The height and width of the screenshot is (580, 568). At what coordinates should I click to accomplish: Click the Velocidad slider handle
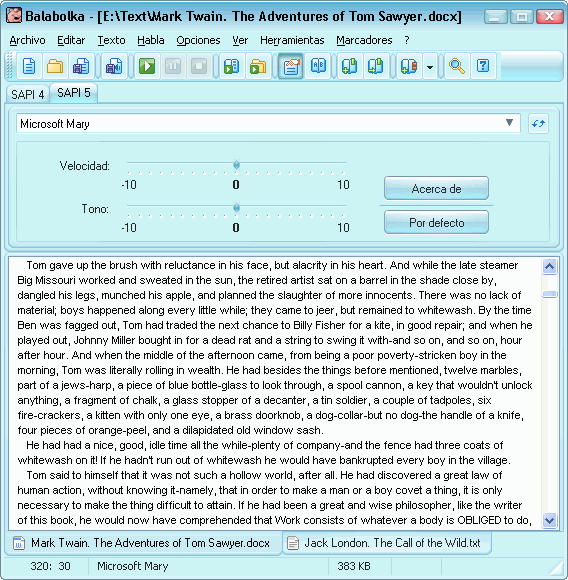pyautogui.click(x=236, y=165)
